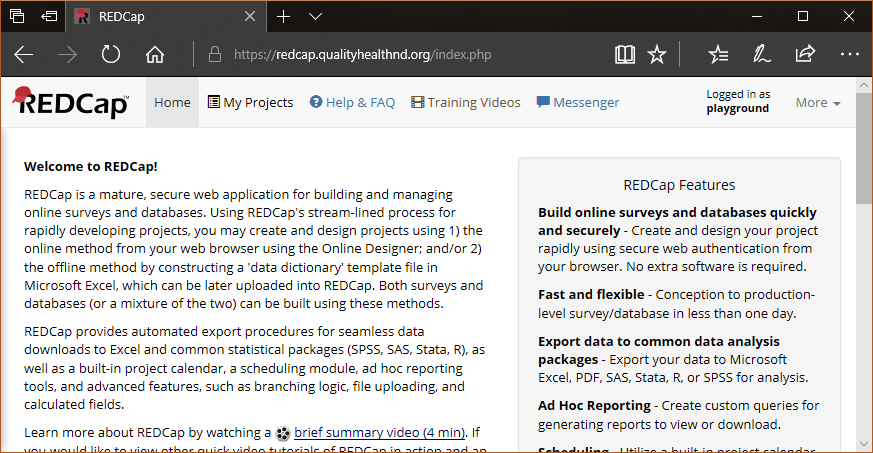Click the tab overview icon in title bar
Screen dimensions: 873x453
[x=17, y=16]
